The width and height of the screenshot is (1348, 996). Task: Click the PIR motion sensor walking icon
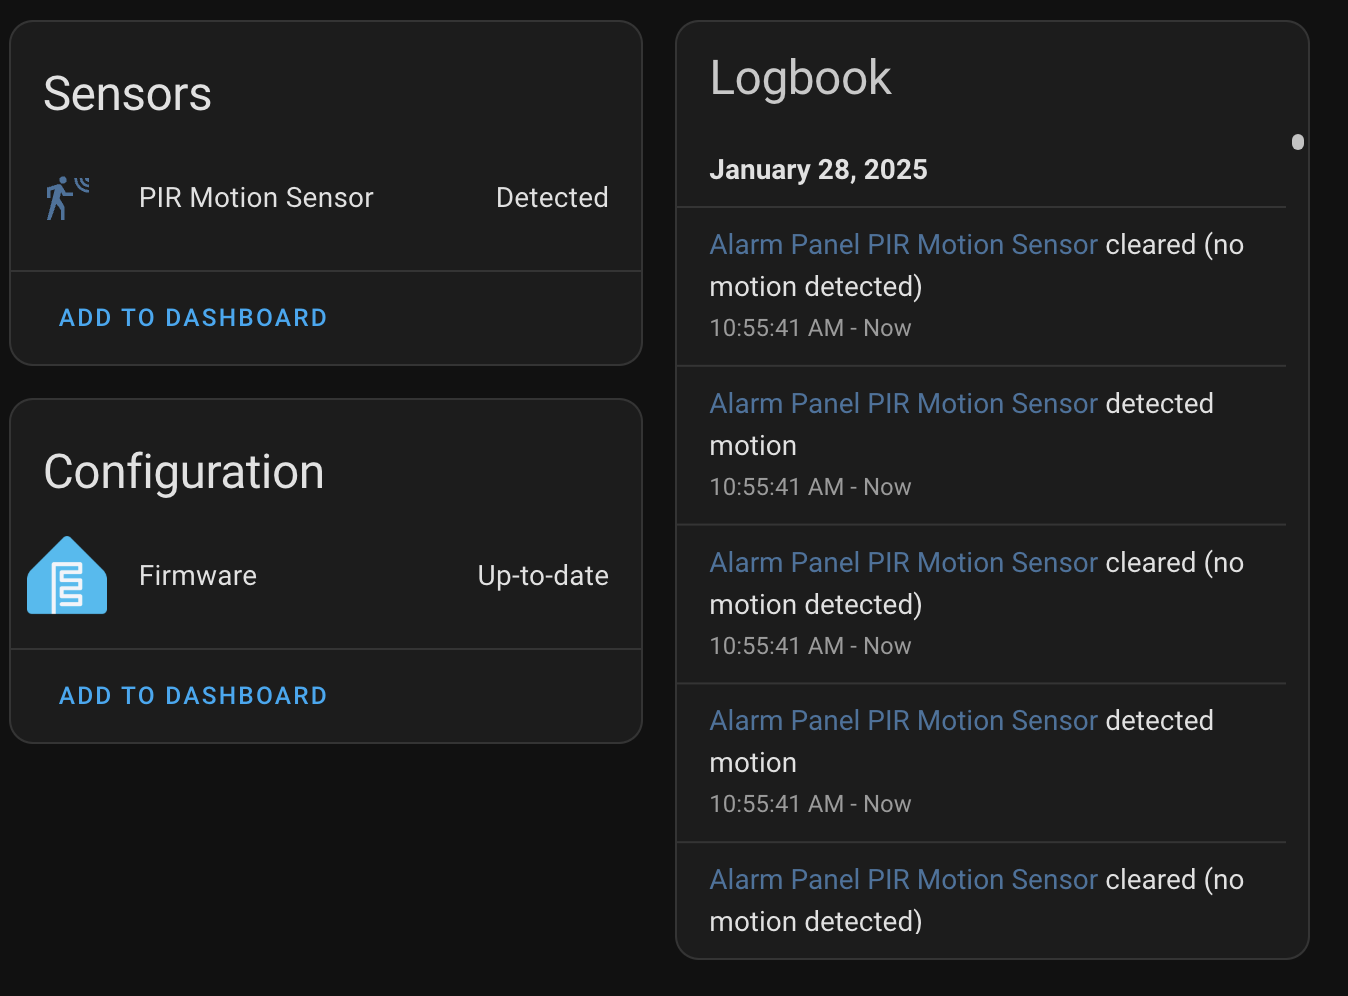(66, 198)
